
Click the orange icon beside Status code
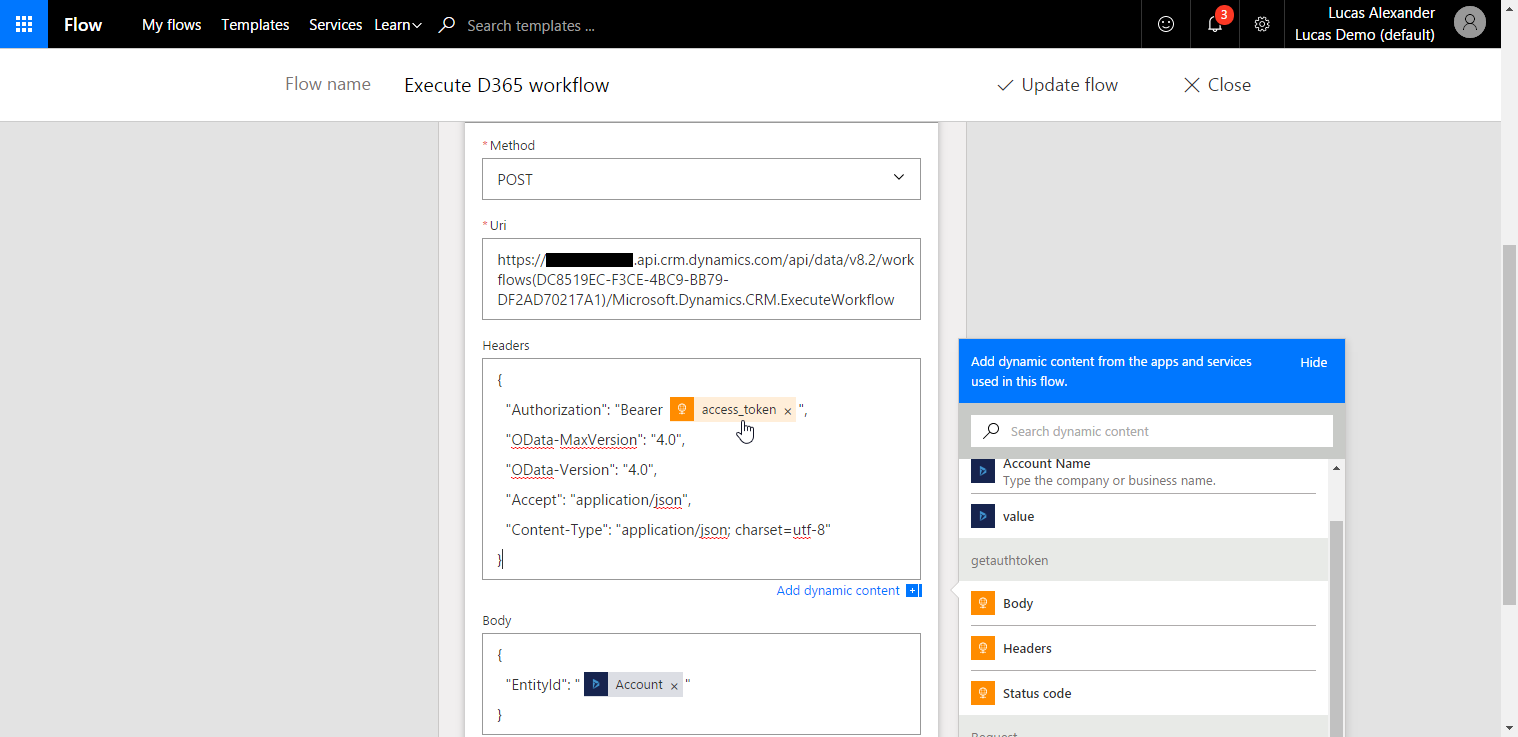coord(983,693)
